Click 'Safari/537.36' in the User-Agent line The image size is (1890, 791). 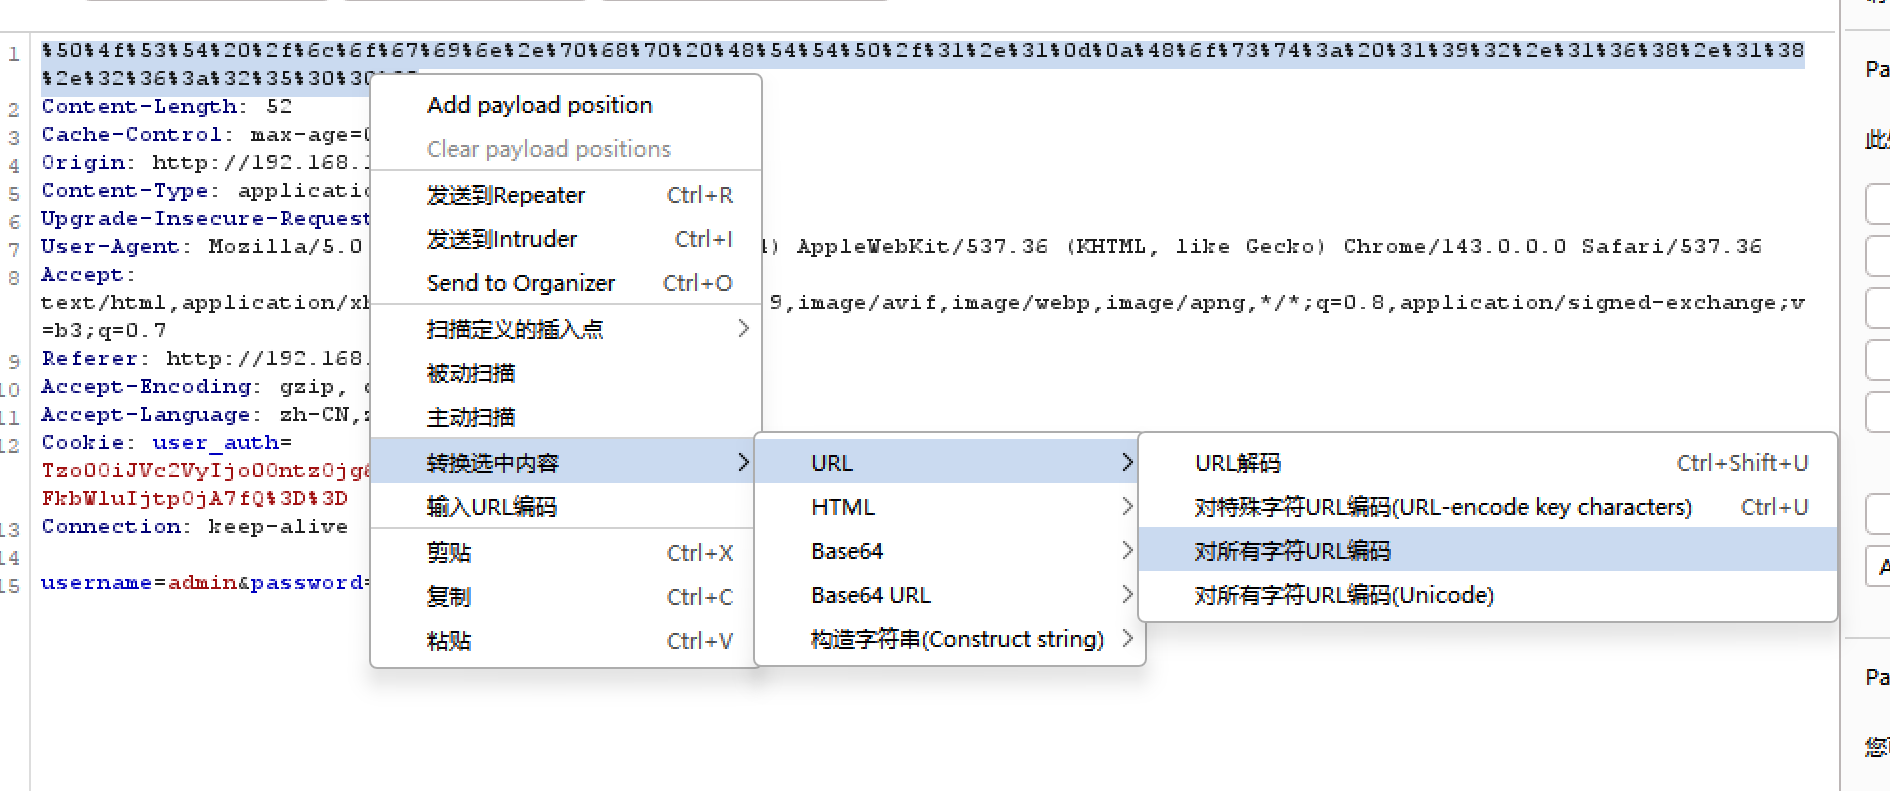[1671, 246]
